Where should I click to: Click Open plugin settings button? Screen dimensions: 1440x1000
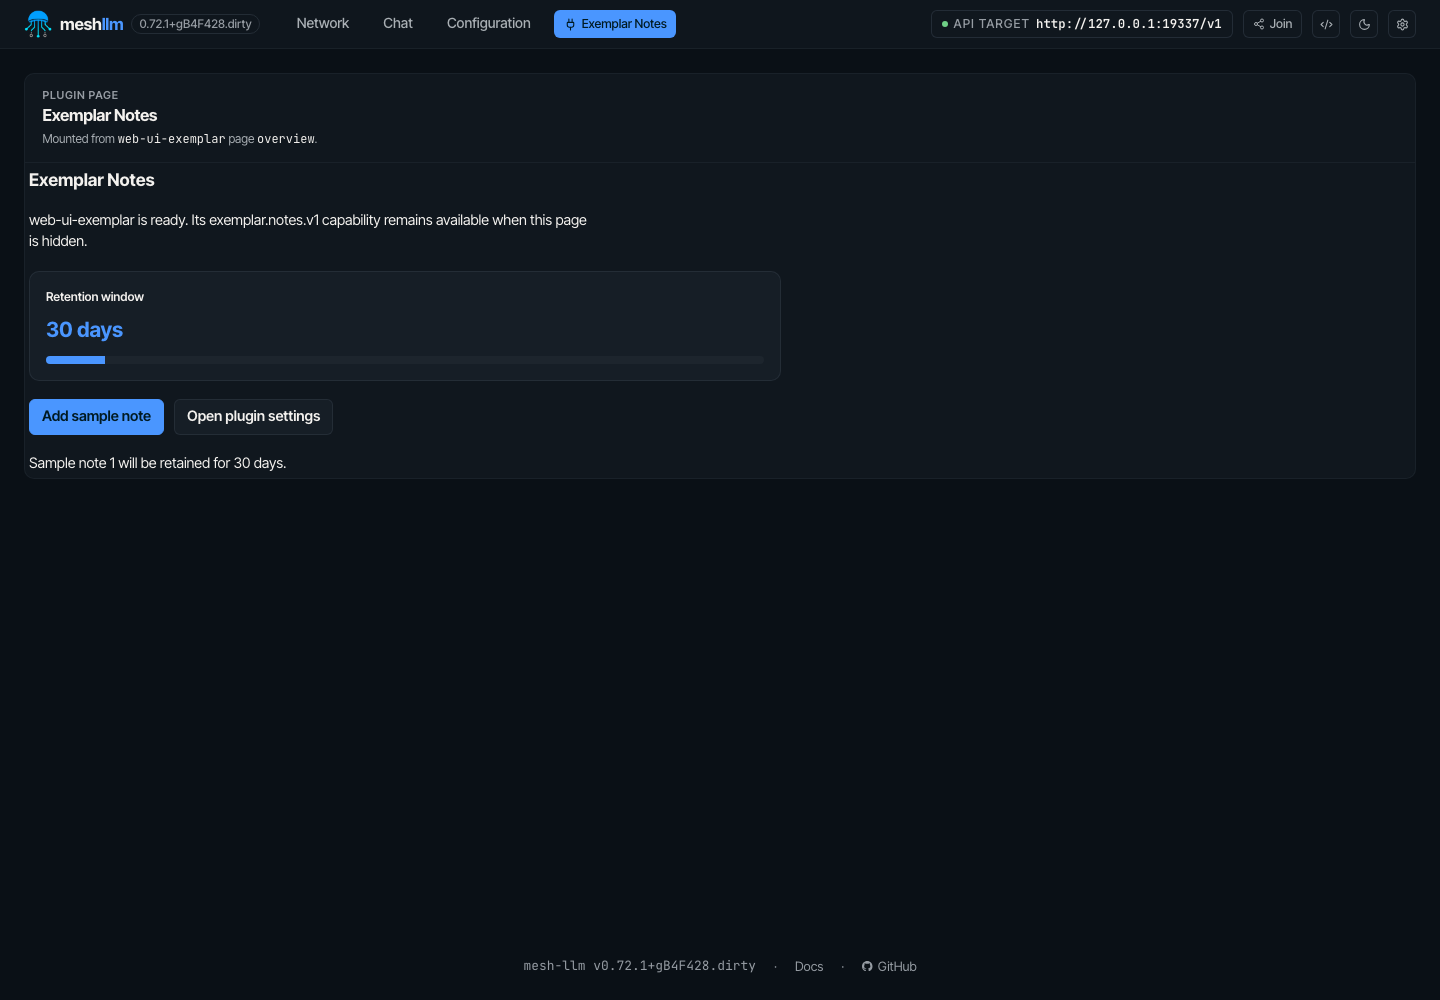point(253,417)
